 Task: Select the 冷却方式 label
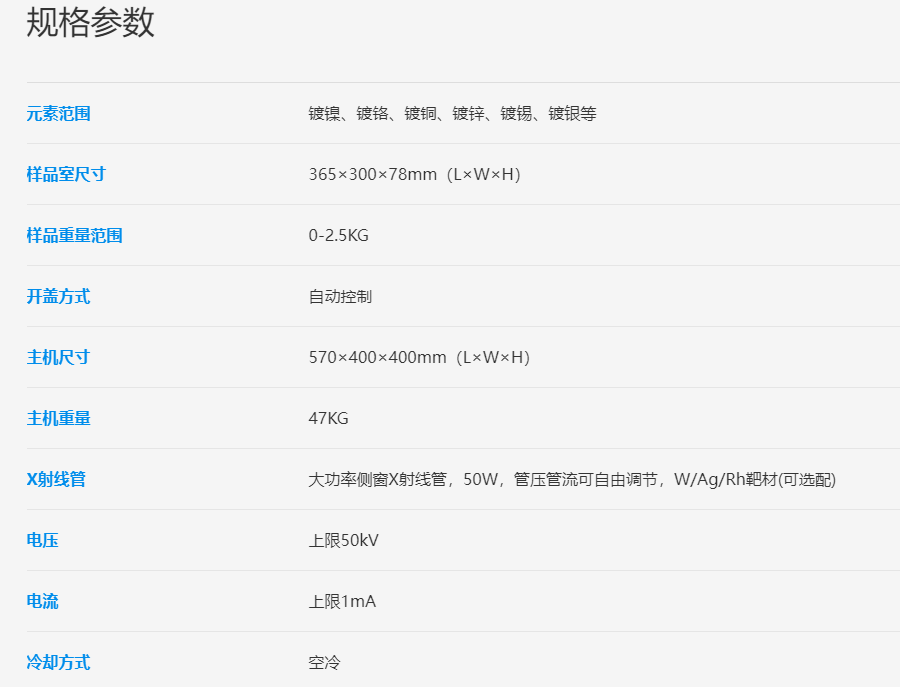pyautogui.click(x=58, y=663)
